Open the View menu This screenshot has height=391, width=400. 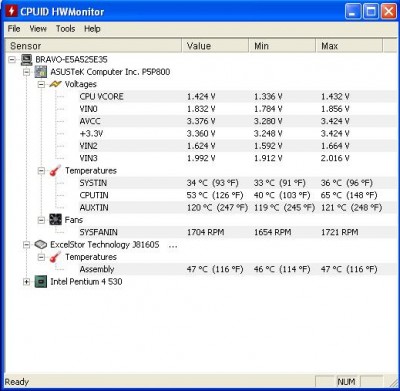[38, 29]
